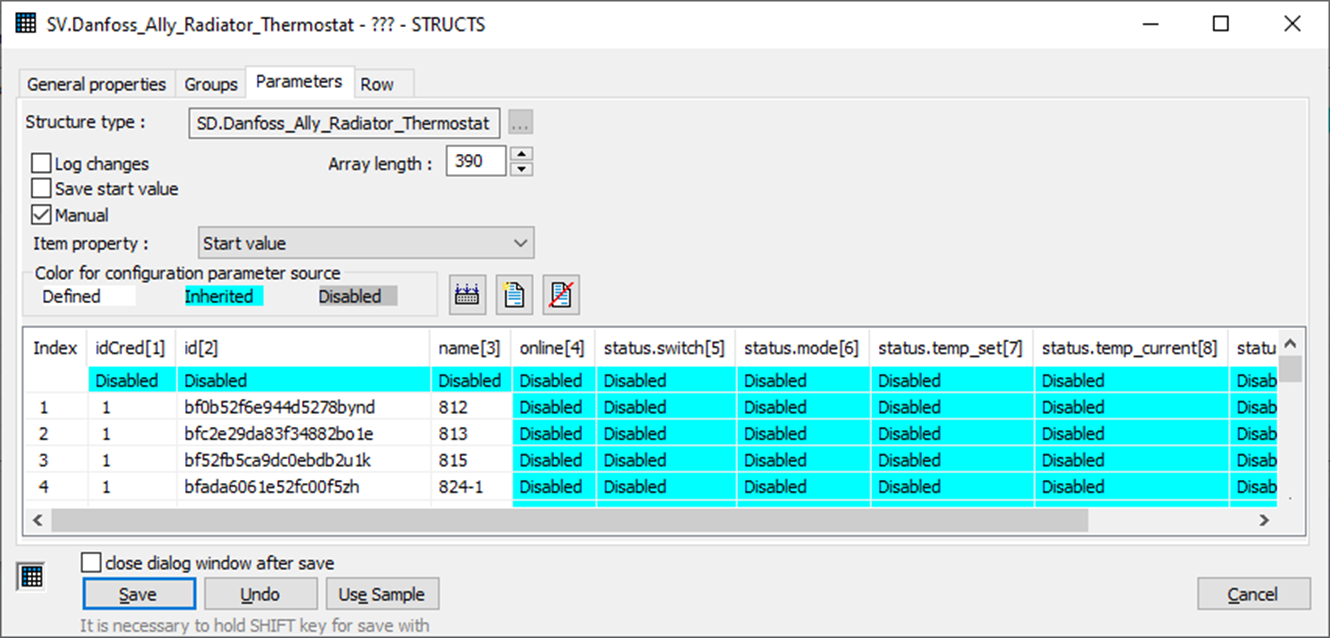This screenshot has height=638, width=1330.
Task: Click the horizontal scrollbar's left arrow
Action: (x=38, y=520)
